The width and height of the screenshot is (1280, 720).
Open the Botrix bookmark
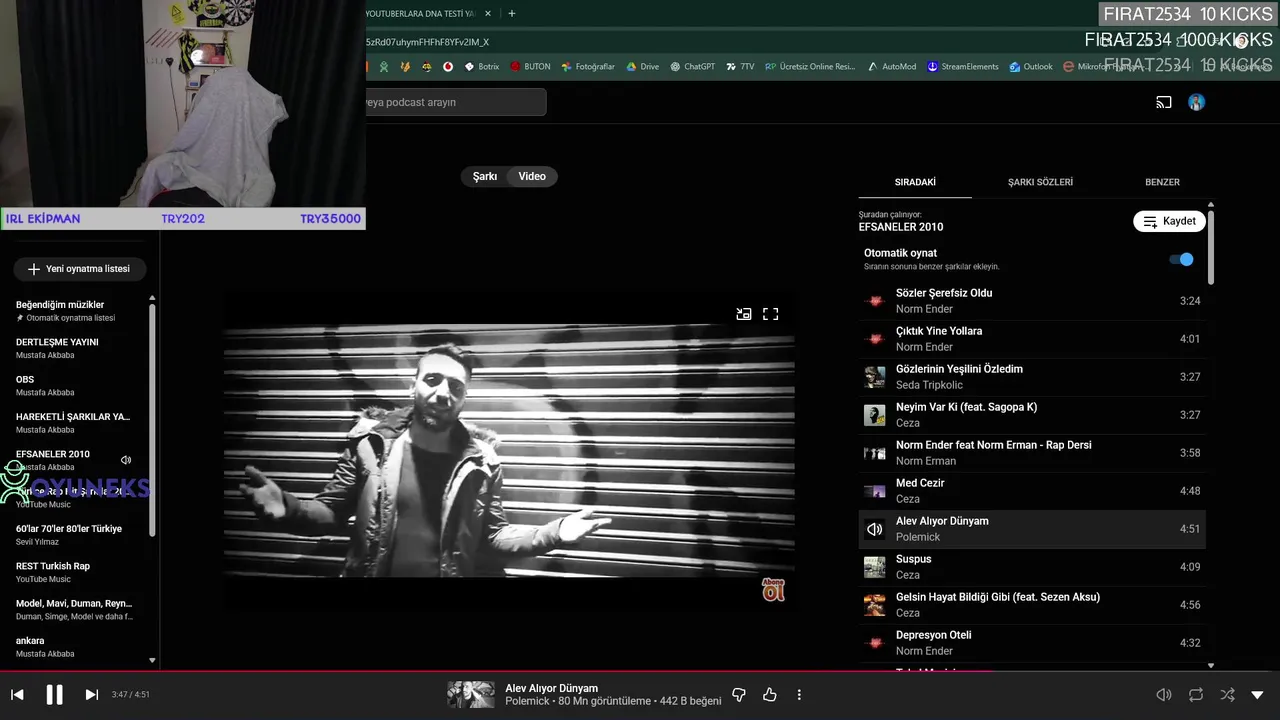[479, 67]
